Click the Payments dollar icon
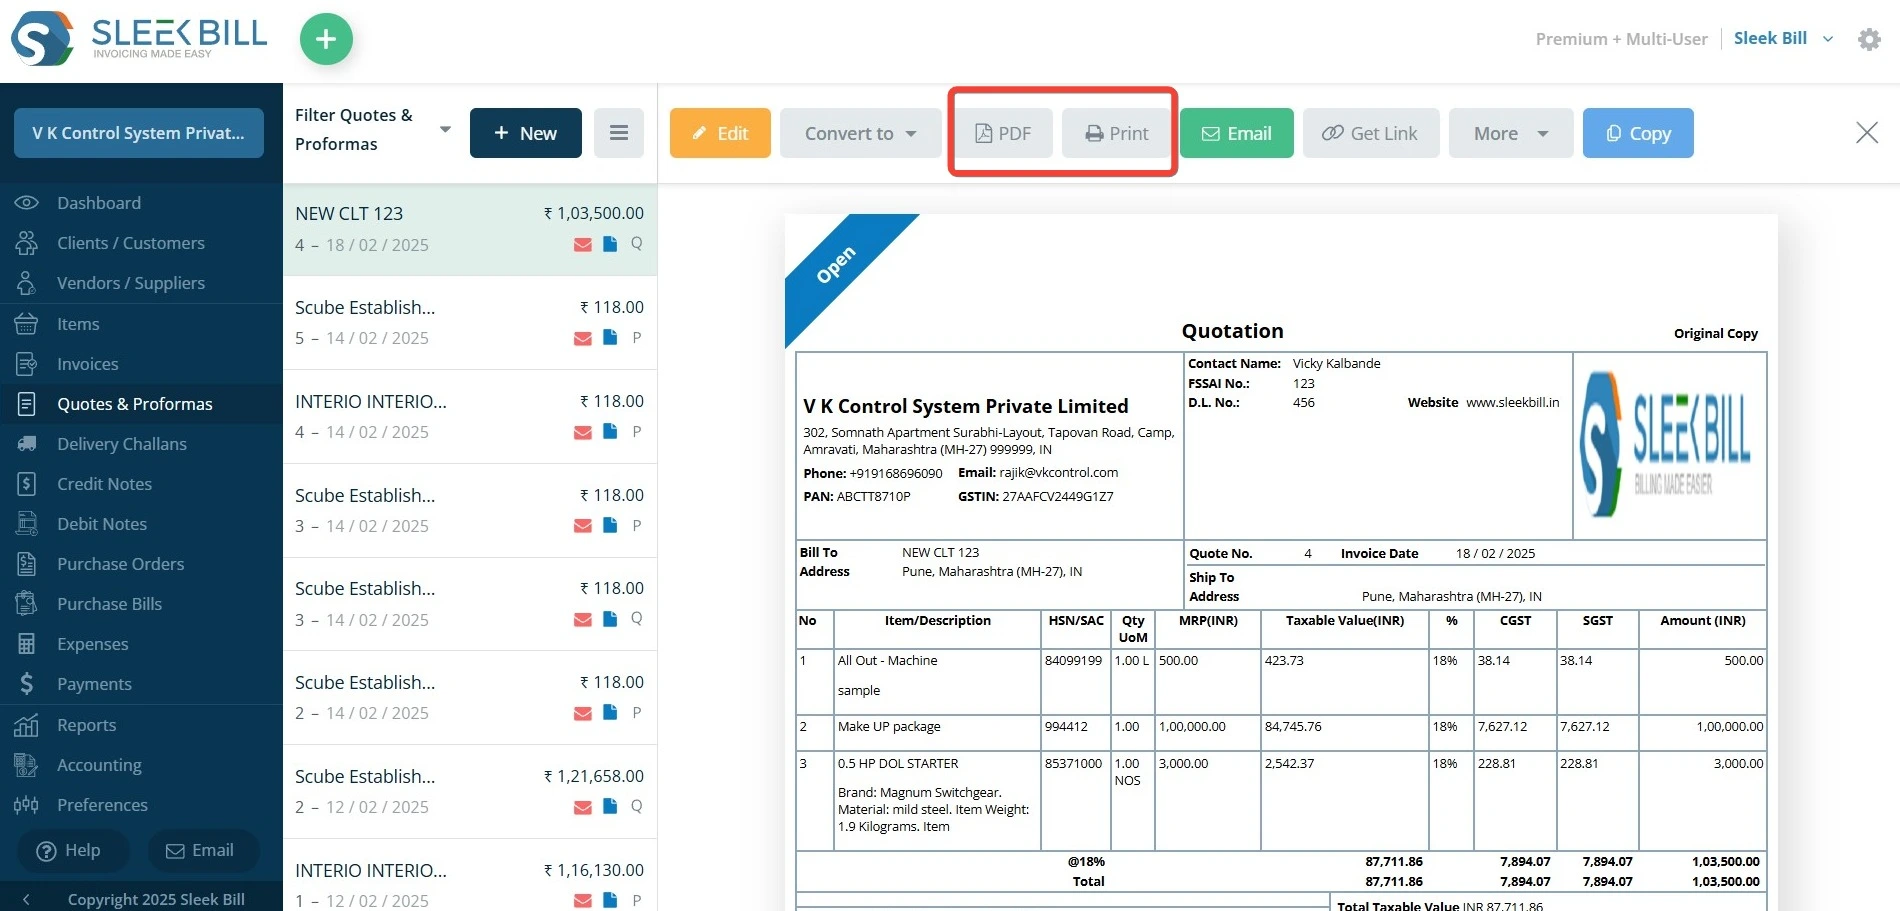 click(x=27, y=684)
